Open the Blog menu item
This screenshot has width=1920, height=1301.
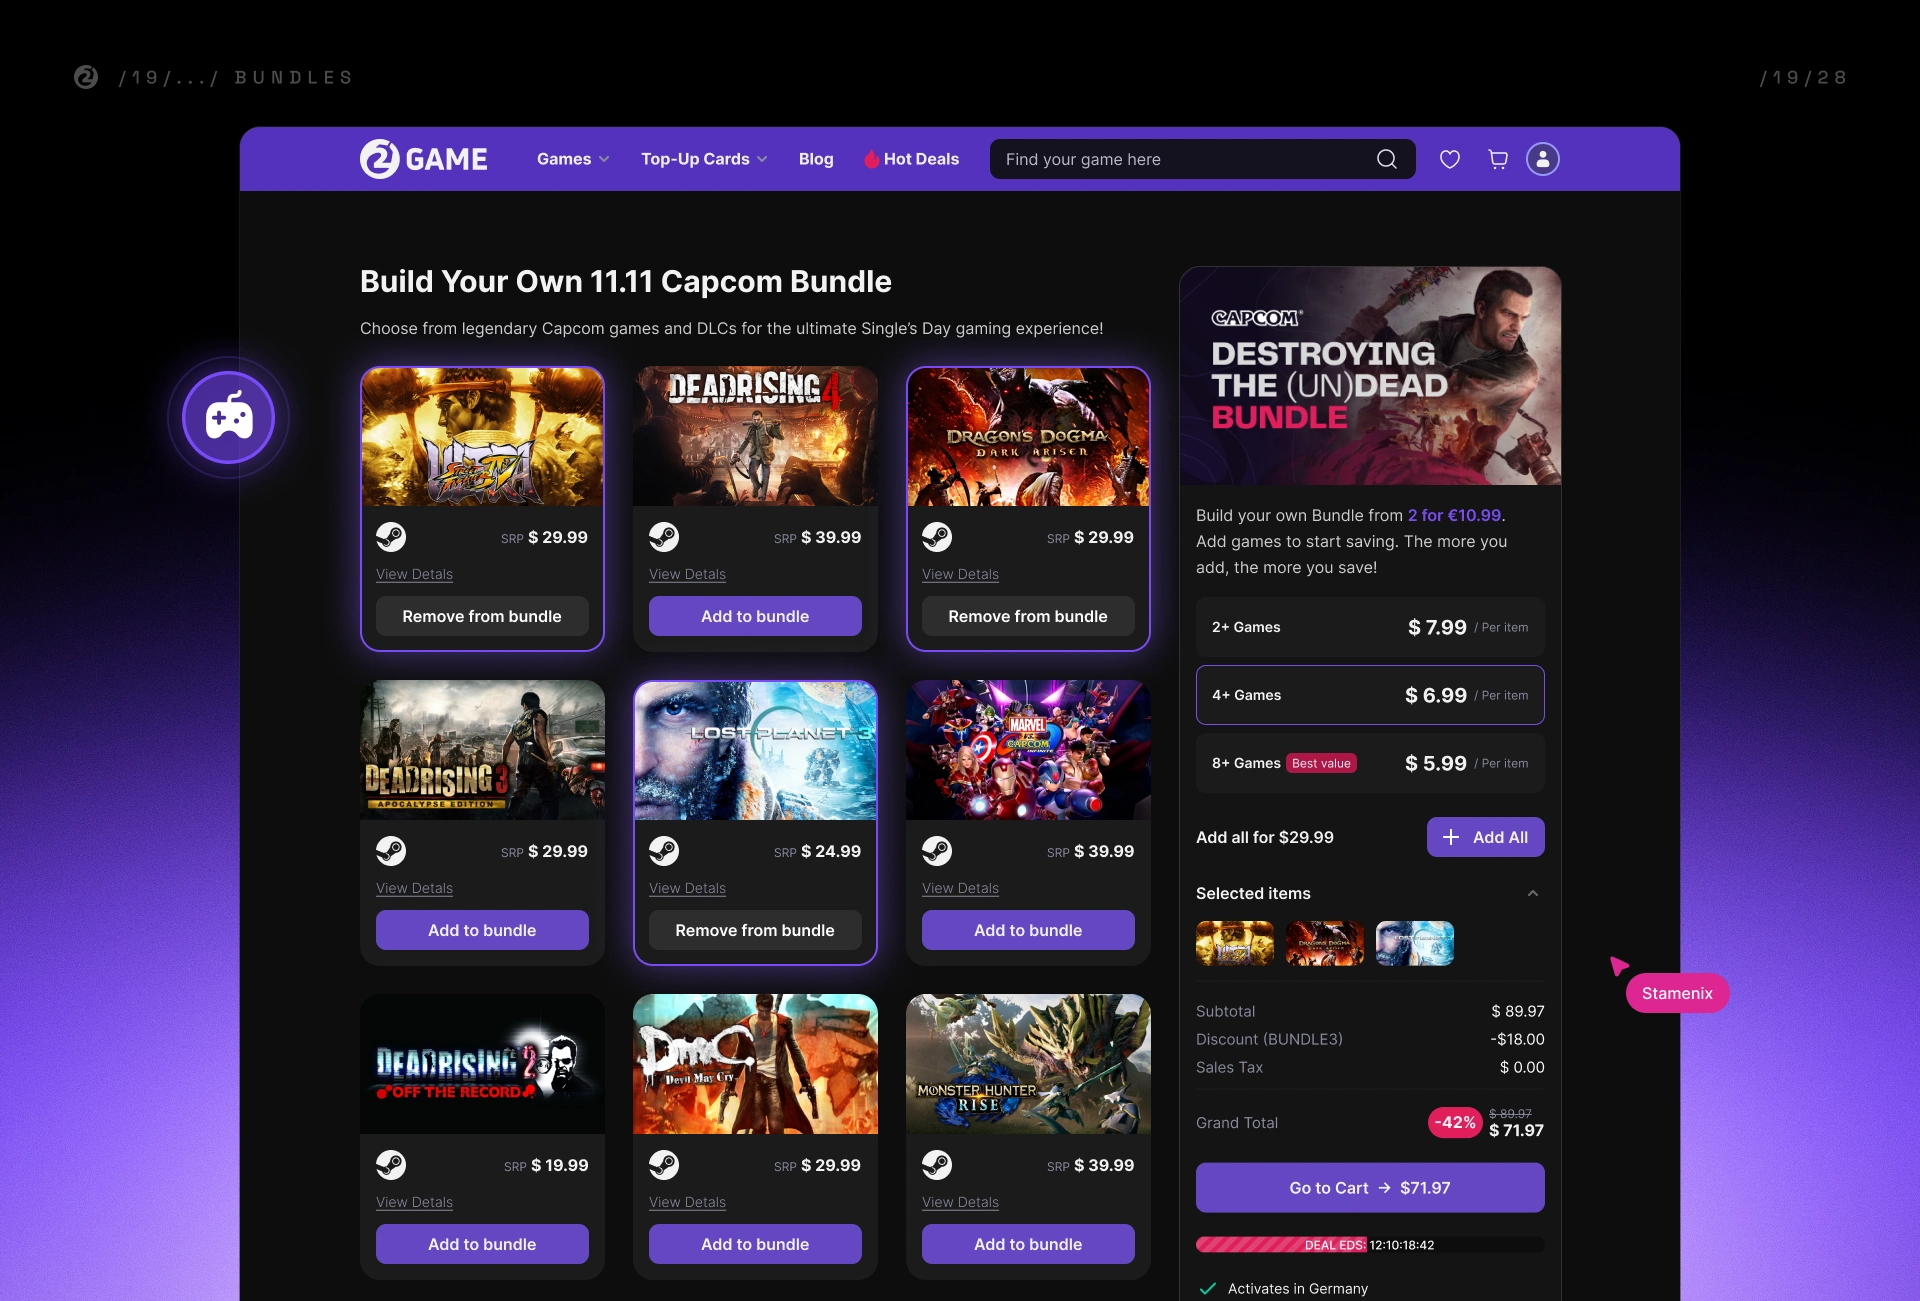tap(815, 159)
